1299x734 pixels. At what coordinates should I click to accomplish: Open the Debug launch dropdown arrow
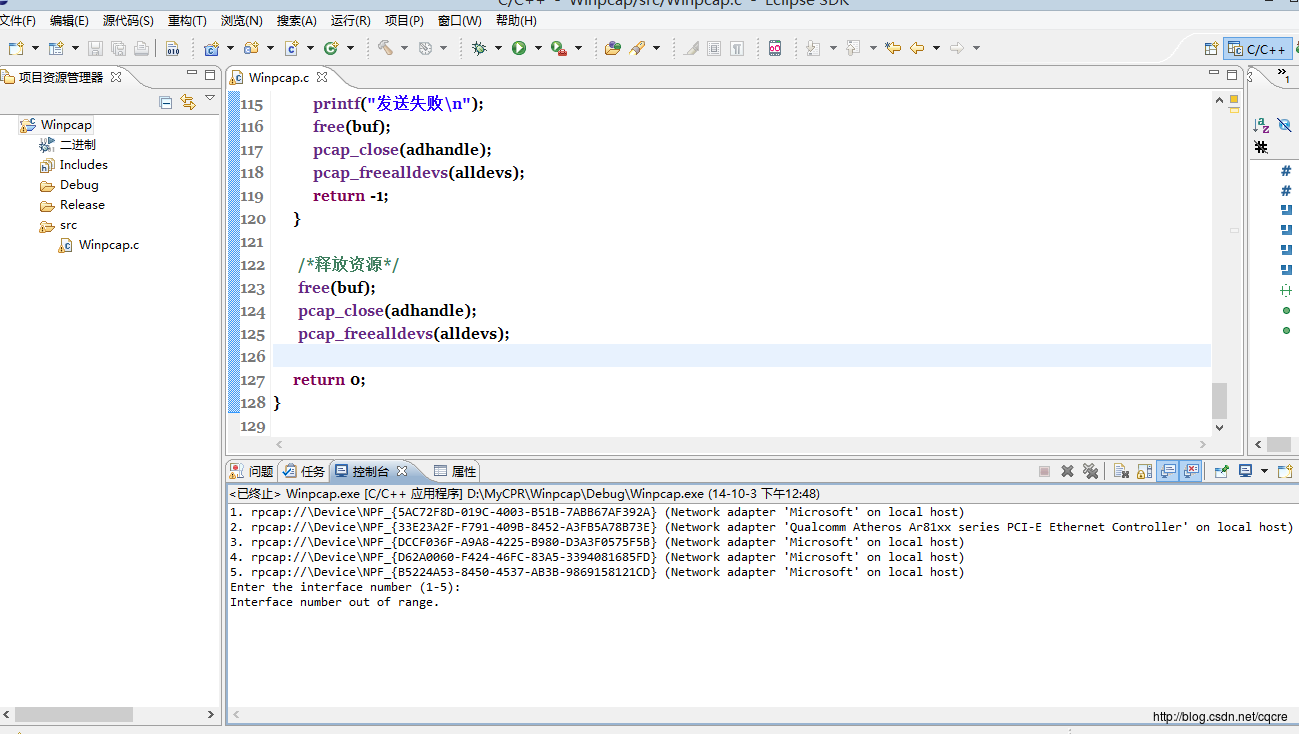(x=498, y=48)
